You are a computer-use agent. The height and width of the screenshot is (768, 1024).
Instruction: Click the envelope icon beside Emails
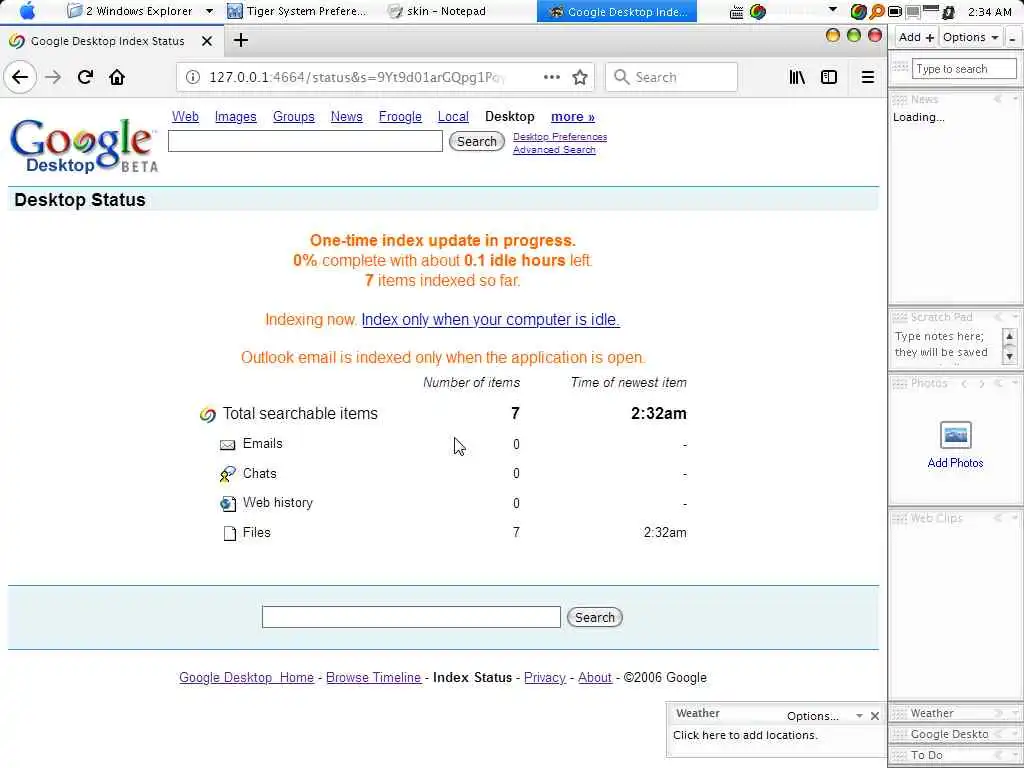point(227,445)
